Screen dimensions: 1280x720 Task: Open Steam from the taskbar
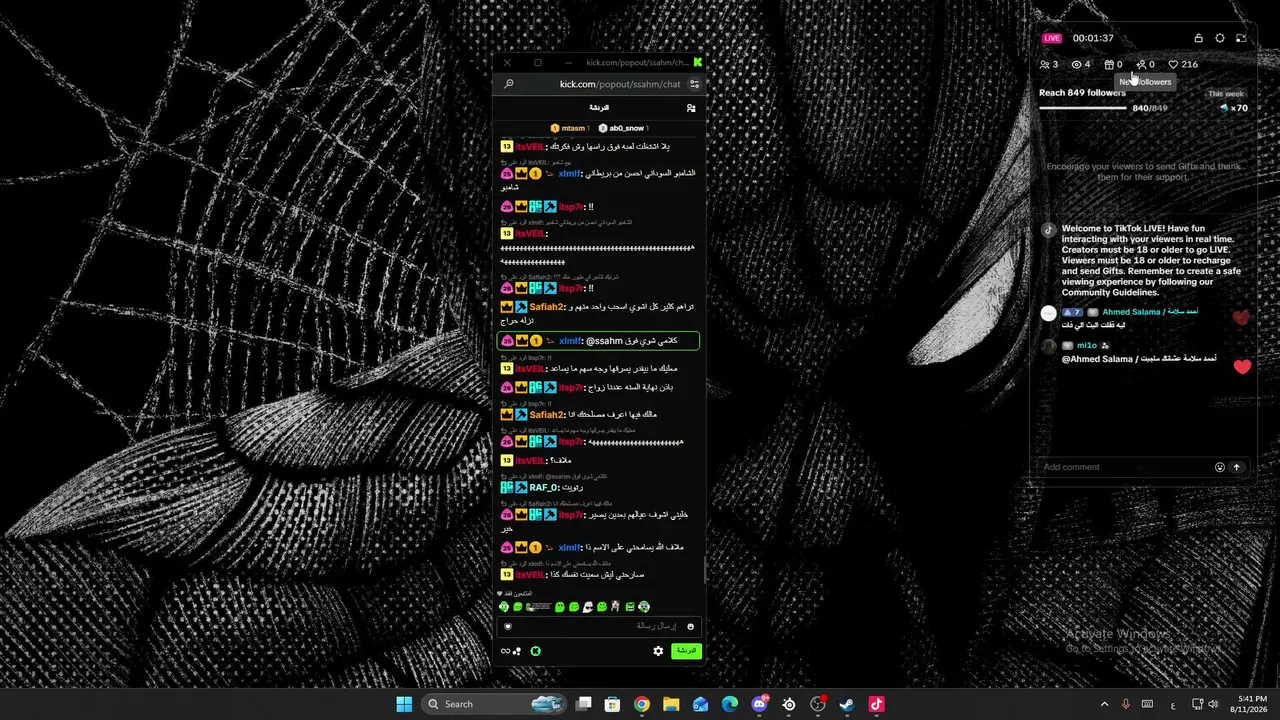click(847, 704)
